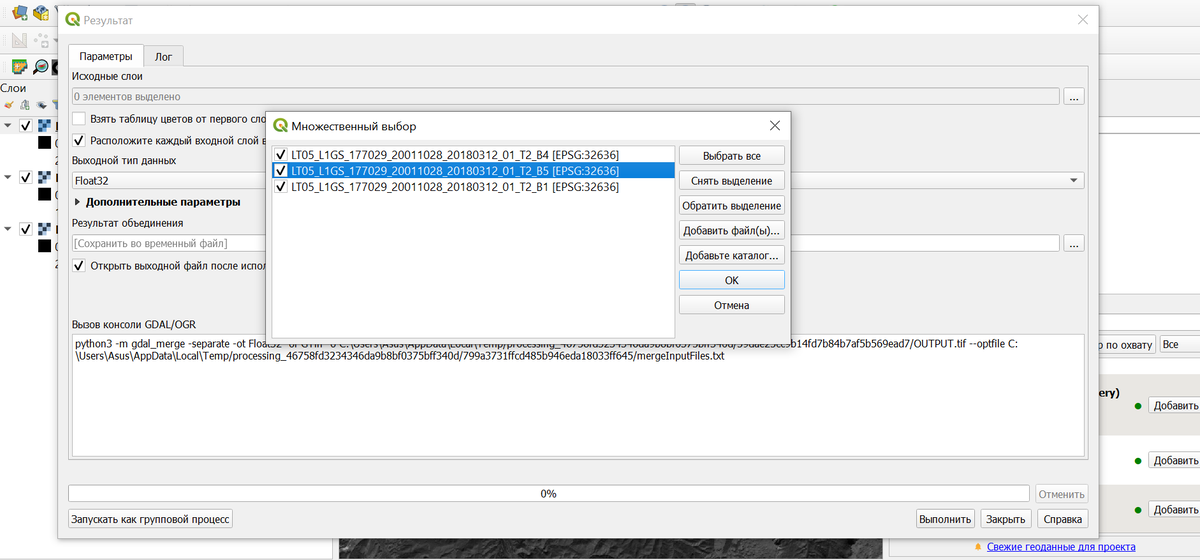Screen dimensions: 1200x560
Task: Click Снять выделение button
Action: click(732, 181)
